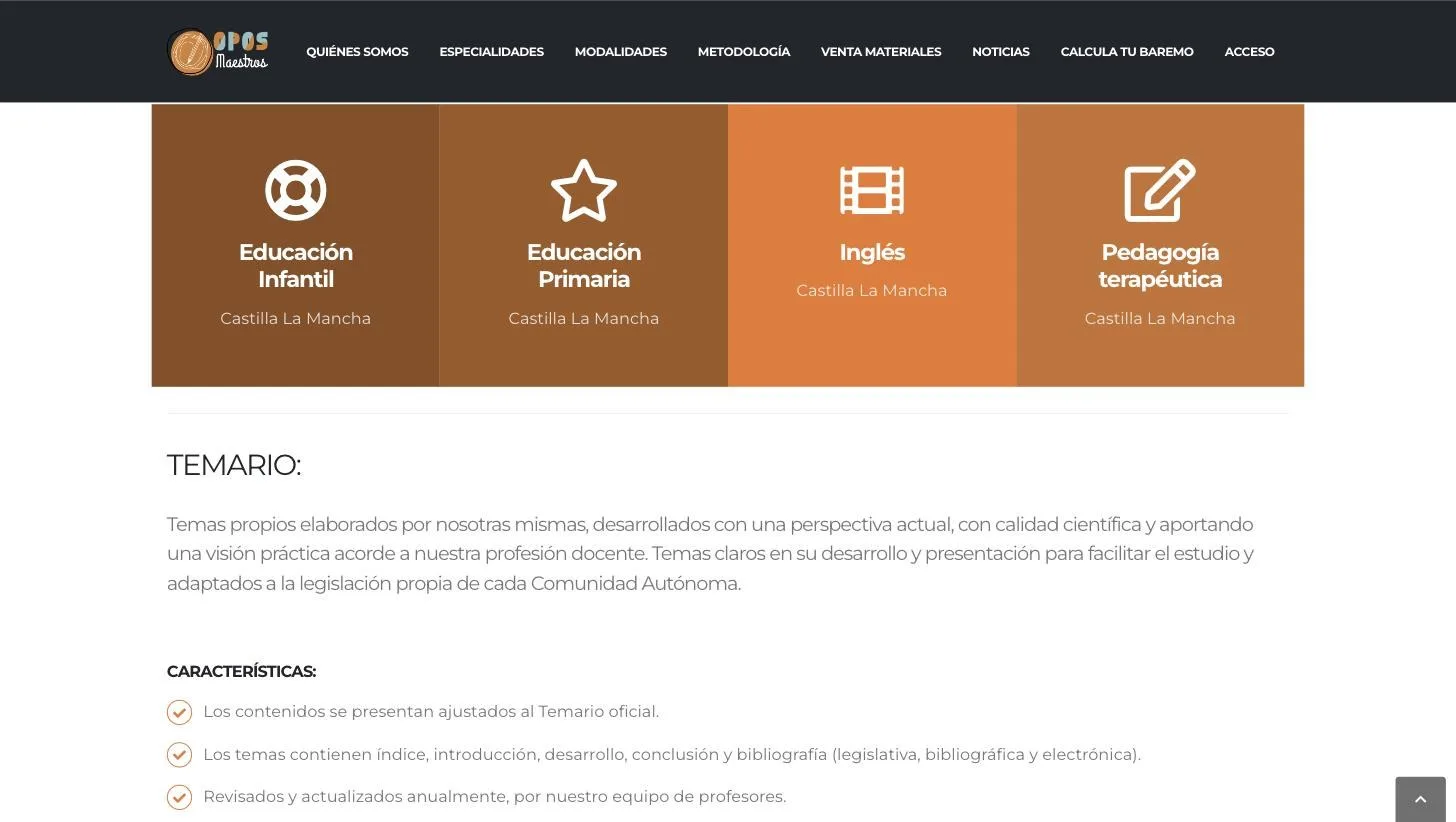Screen dimensions: 1456x822
Task: Click the checkmark icon beside 'Revisados y actualizados anualmente'
Action: [x=179, y=797]
